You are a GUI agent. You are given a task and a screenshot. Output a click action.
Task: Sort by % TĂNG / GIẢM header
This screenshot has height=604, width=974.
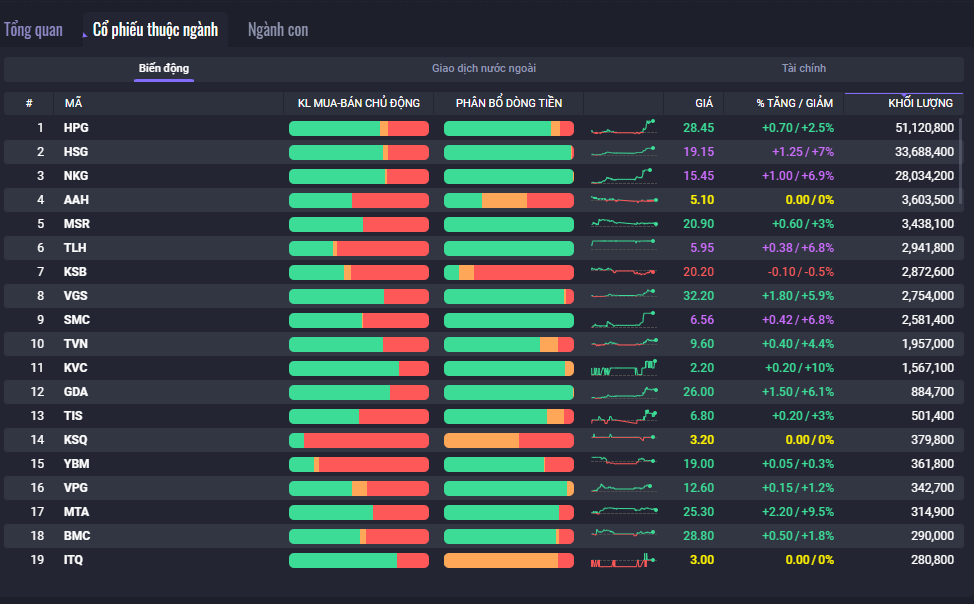[x=794, y=103]
